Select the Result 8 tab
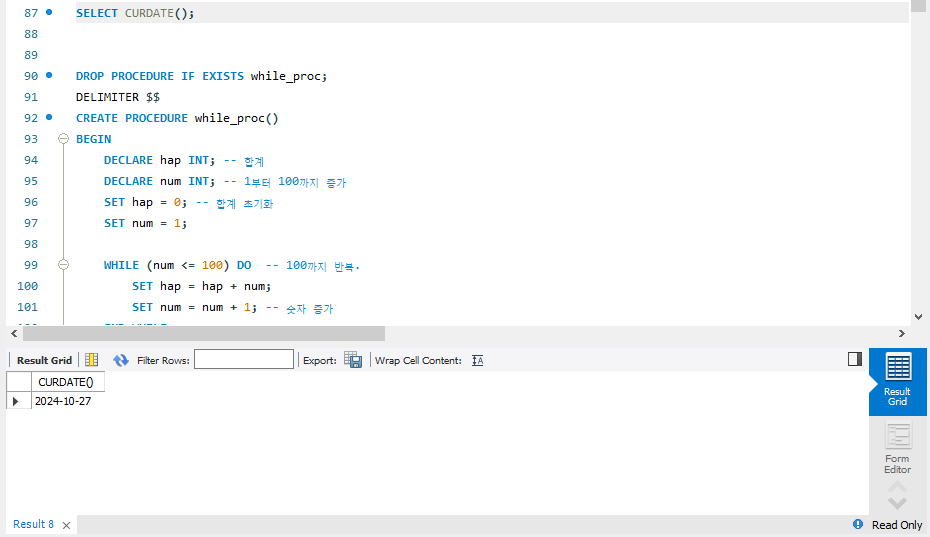Screen dimensions: 930x537 click(x=33, y=525)
